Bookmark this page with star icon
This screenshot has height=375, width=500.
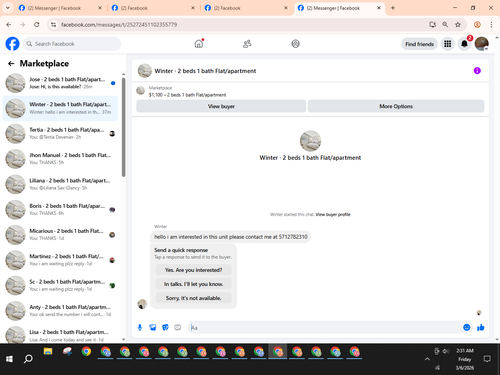[x=458, y=24]
